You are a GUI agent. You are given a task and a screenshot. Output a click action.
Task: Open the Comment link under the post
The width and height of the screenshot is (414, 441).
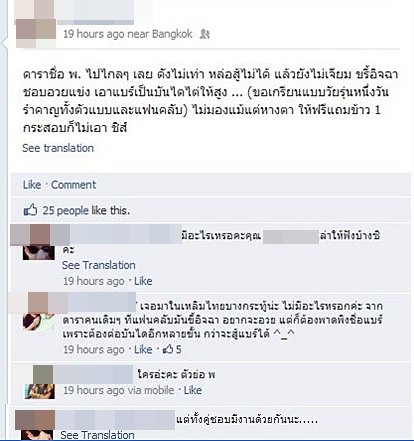(x=73, y=185)
